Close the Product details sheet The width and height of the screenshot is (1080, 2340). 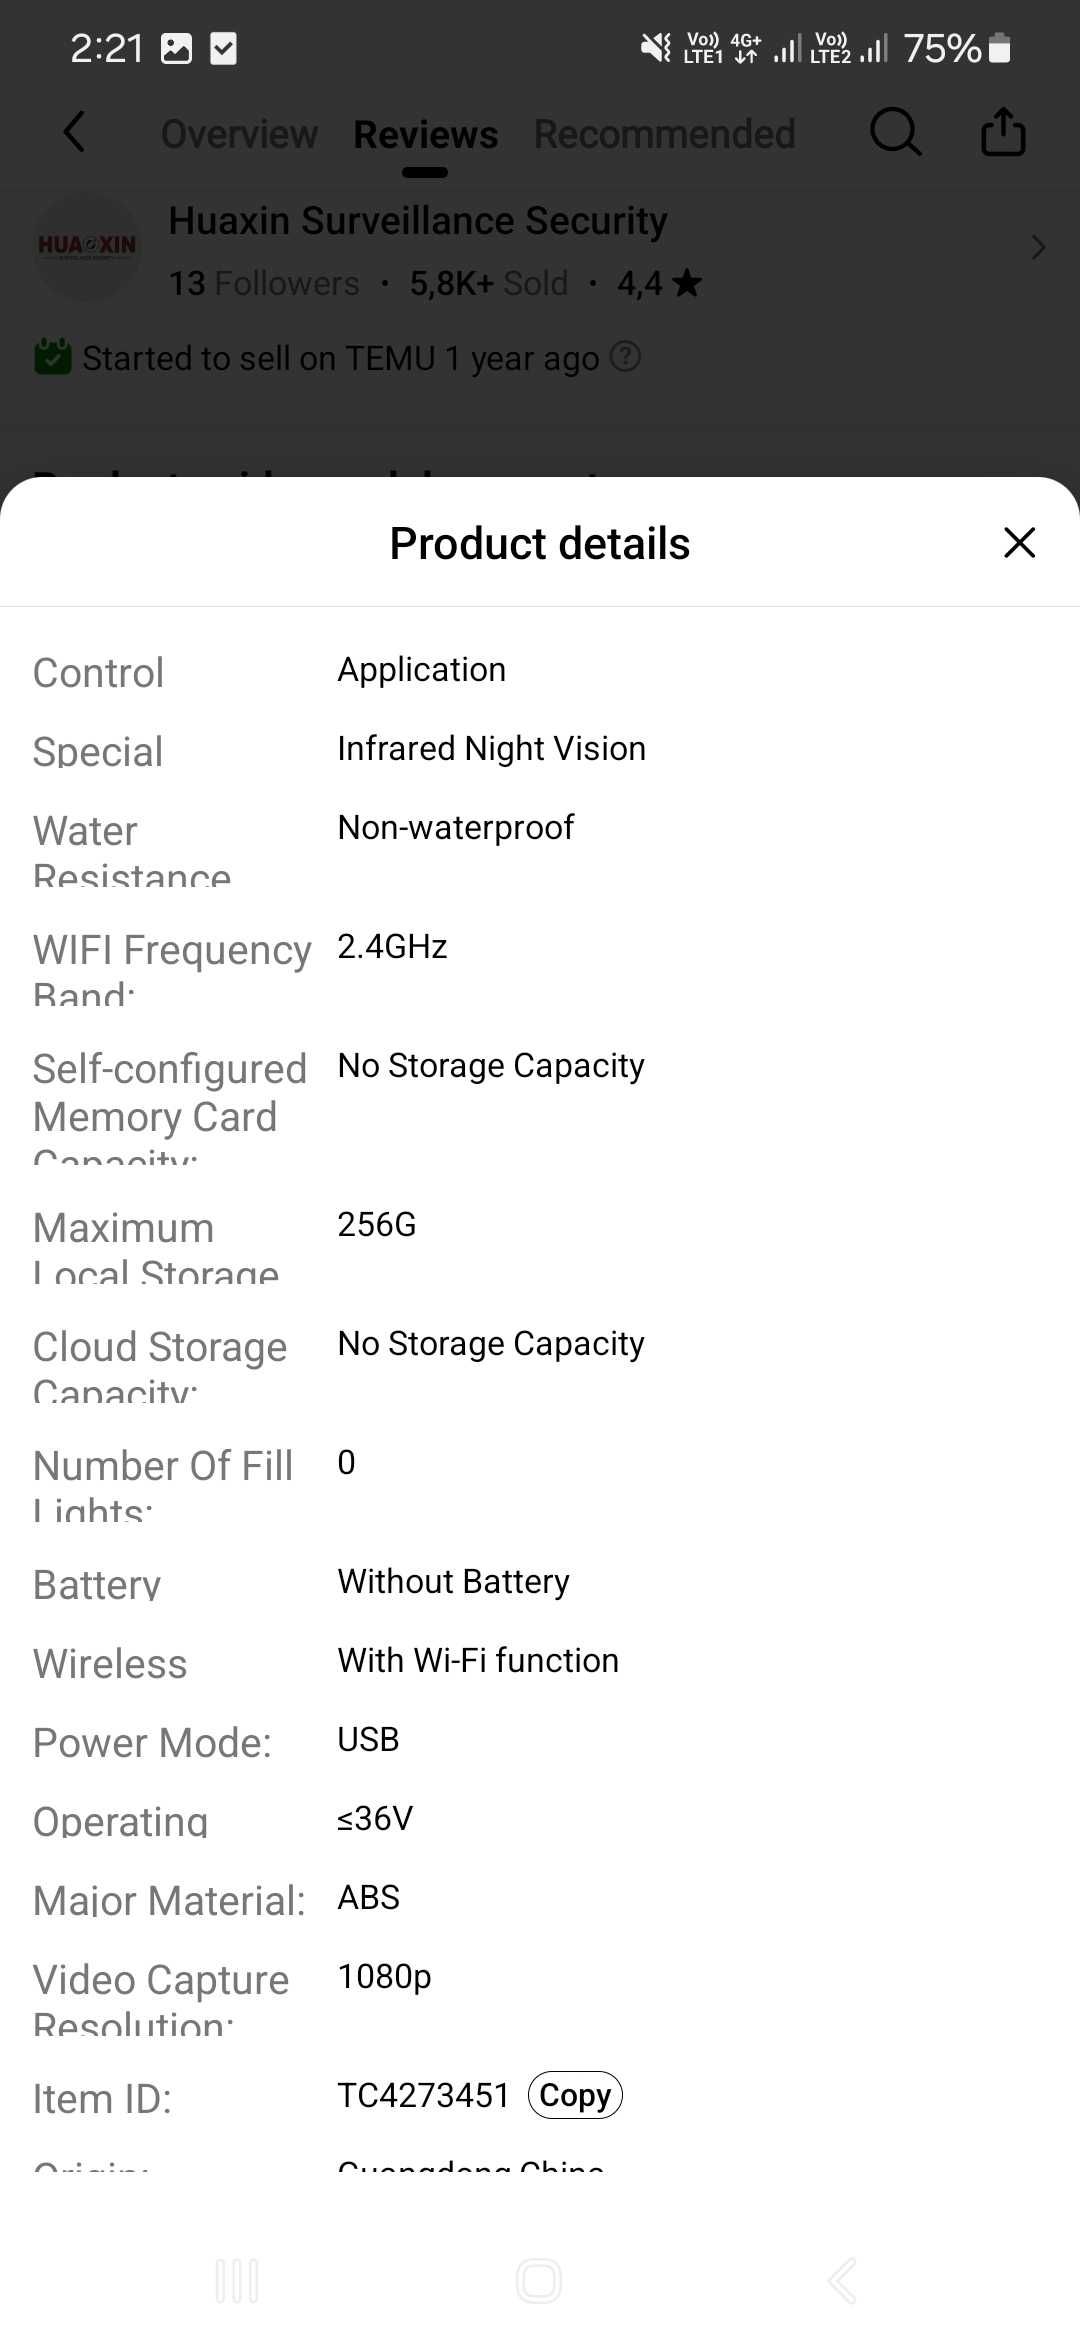1019,543
